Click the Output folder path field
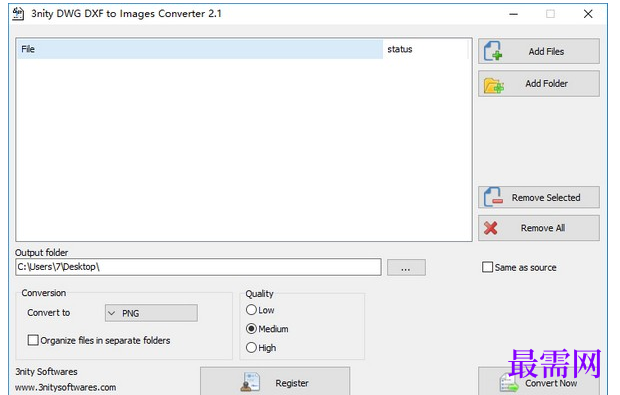 [x=198, y=267]
